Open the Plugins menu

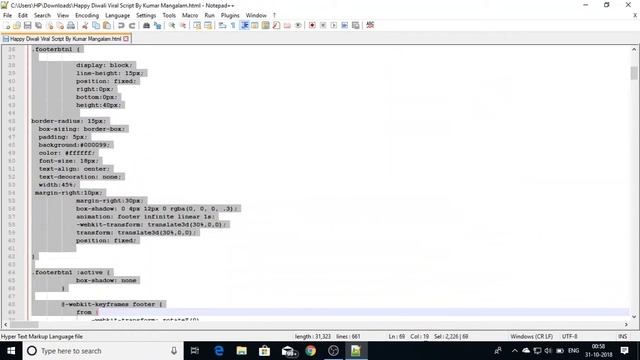230,15
